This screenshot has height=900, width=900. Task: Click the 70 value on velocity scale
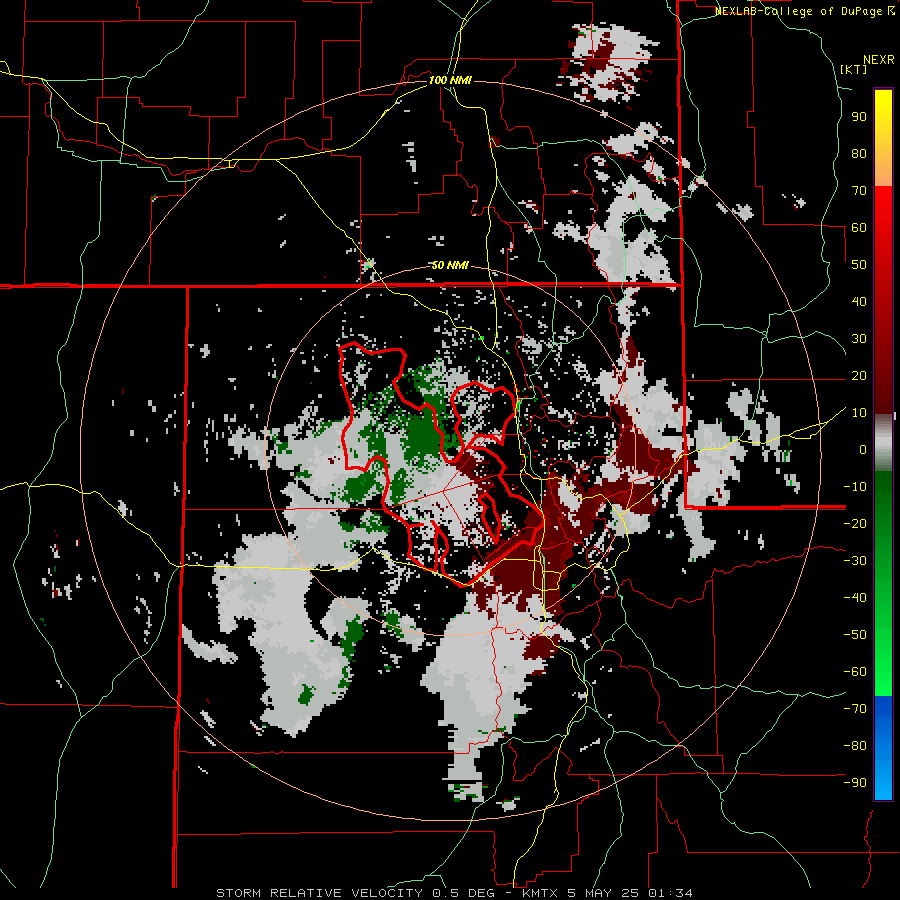click(x=859, y=191)
